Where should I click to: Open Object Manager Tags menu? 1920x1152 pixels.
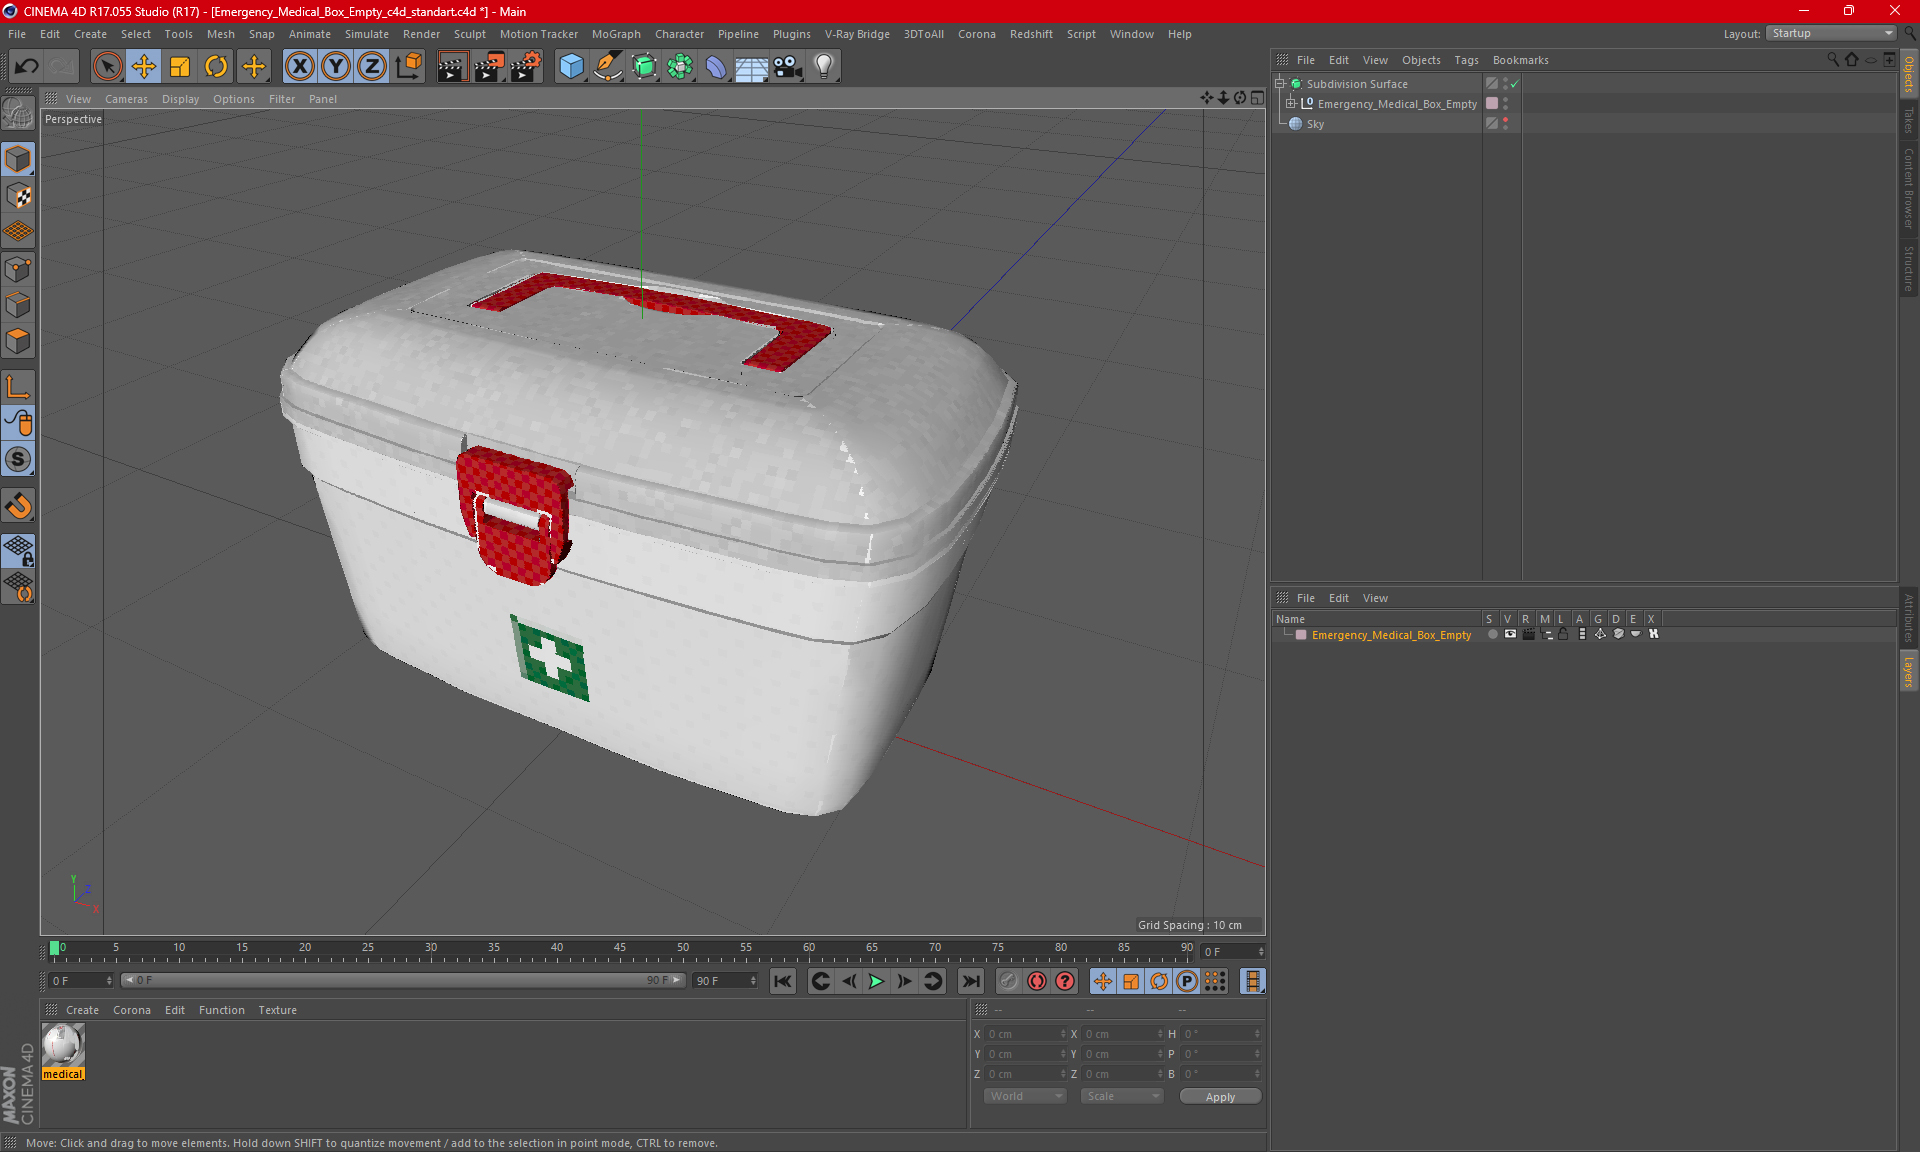point(1466,60)
